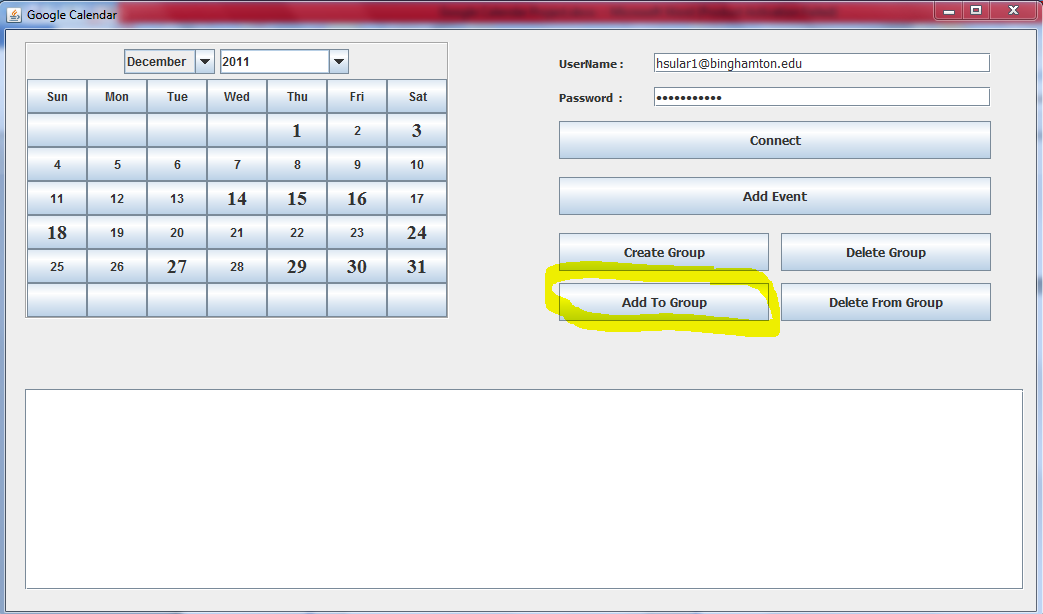Maximize the Google Calendar window
Viewport: 1043px width, 614px height.
point(975,10)
